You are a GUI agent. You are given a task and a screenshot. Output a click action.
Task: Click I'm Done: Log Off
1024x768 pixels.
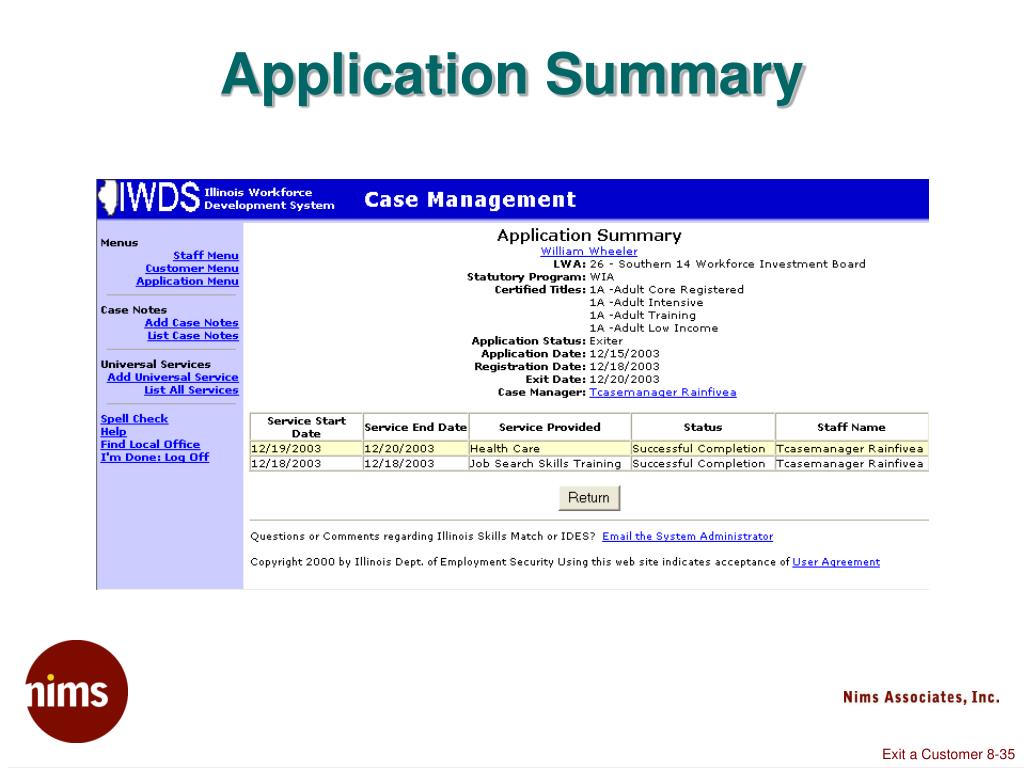(x=155, y=457)
